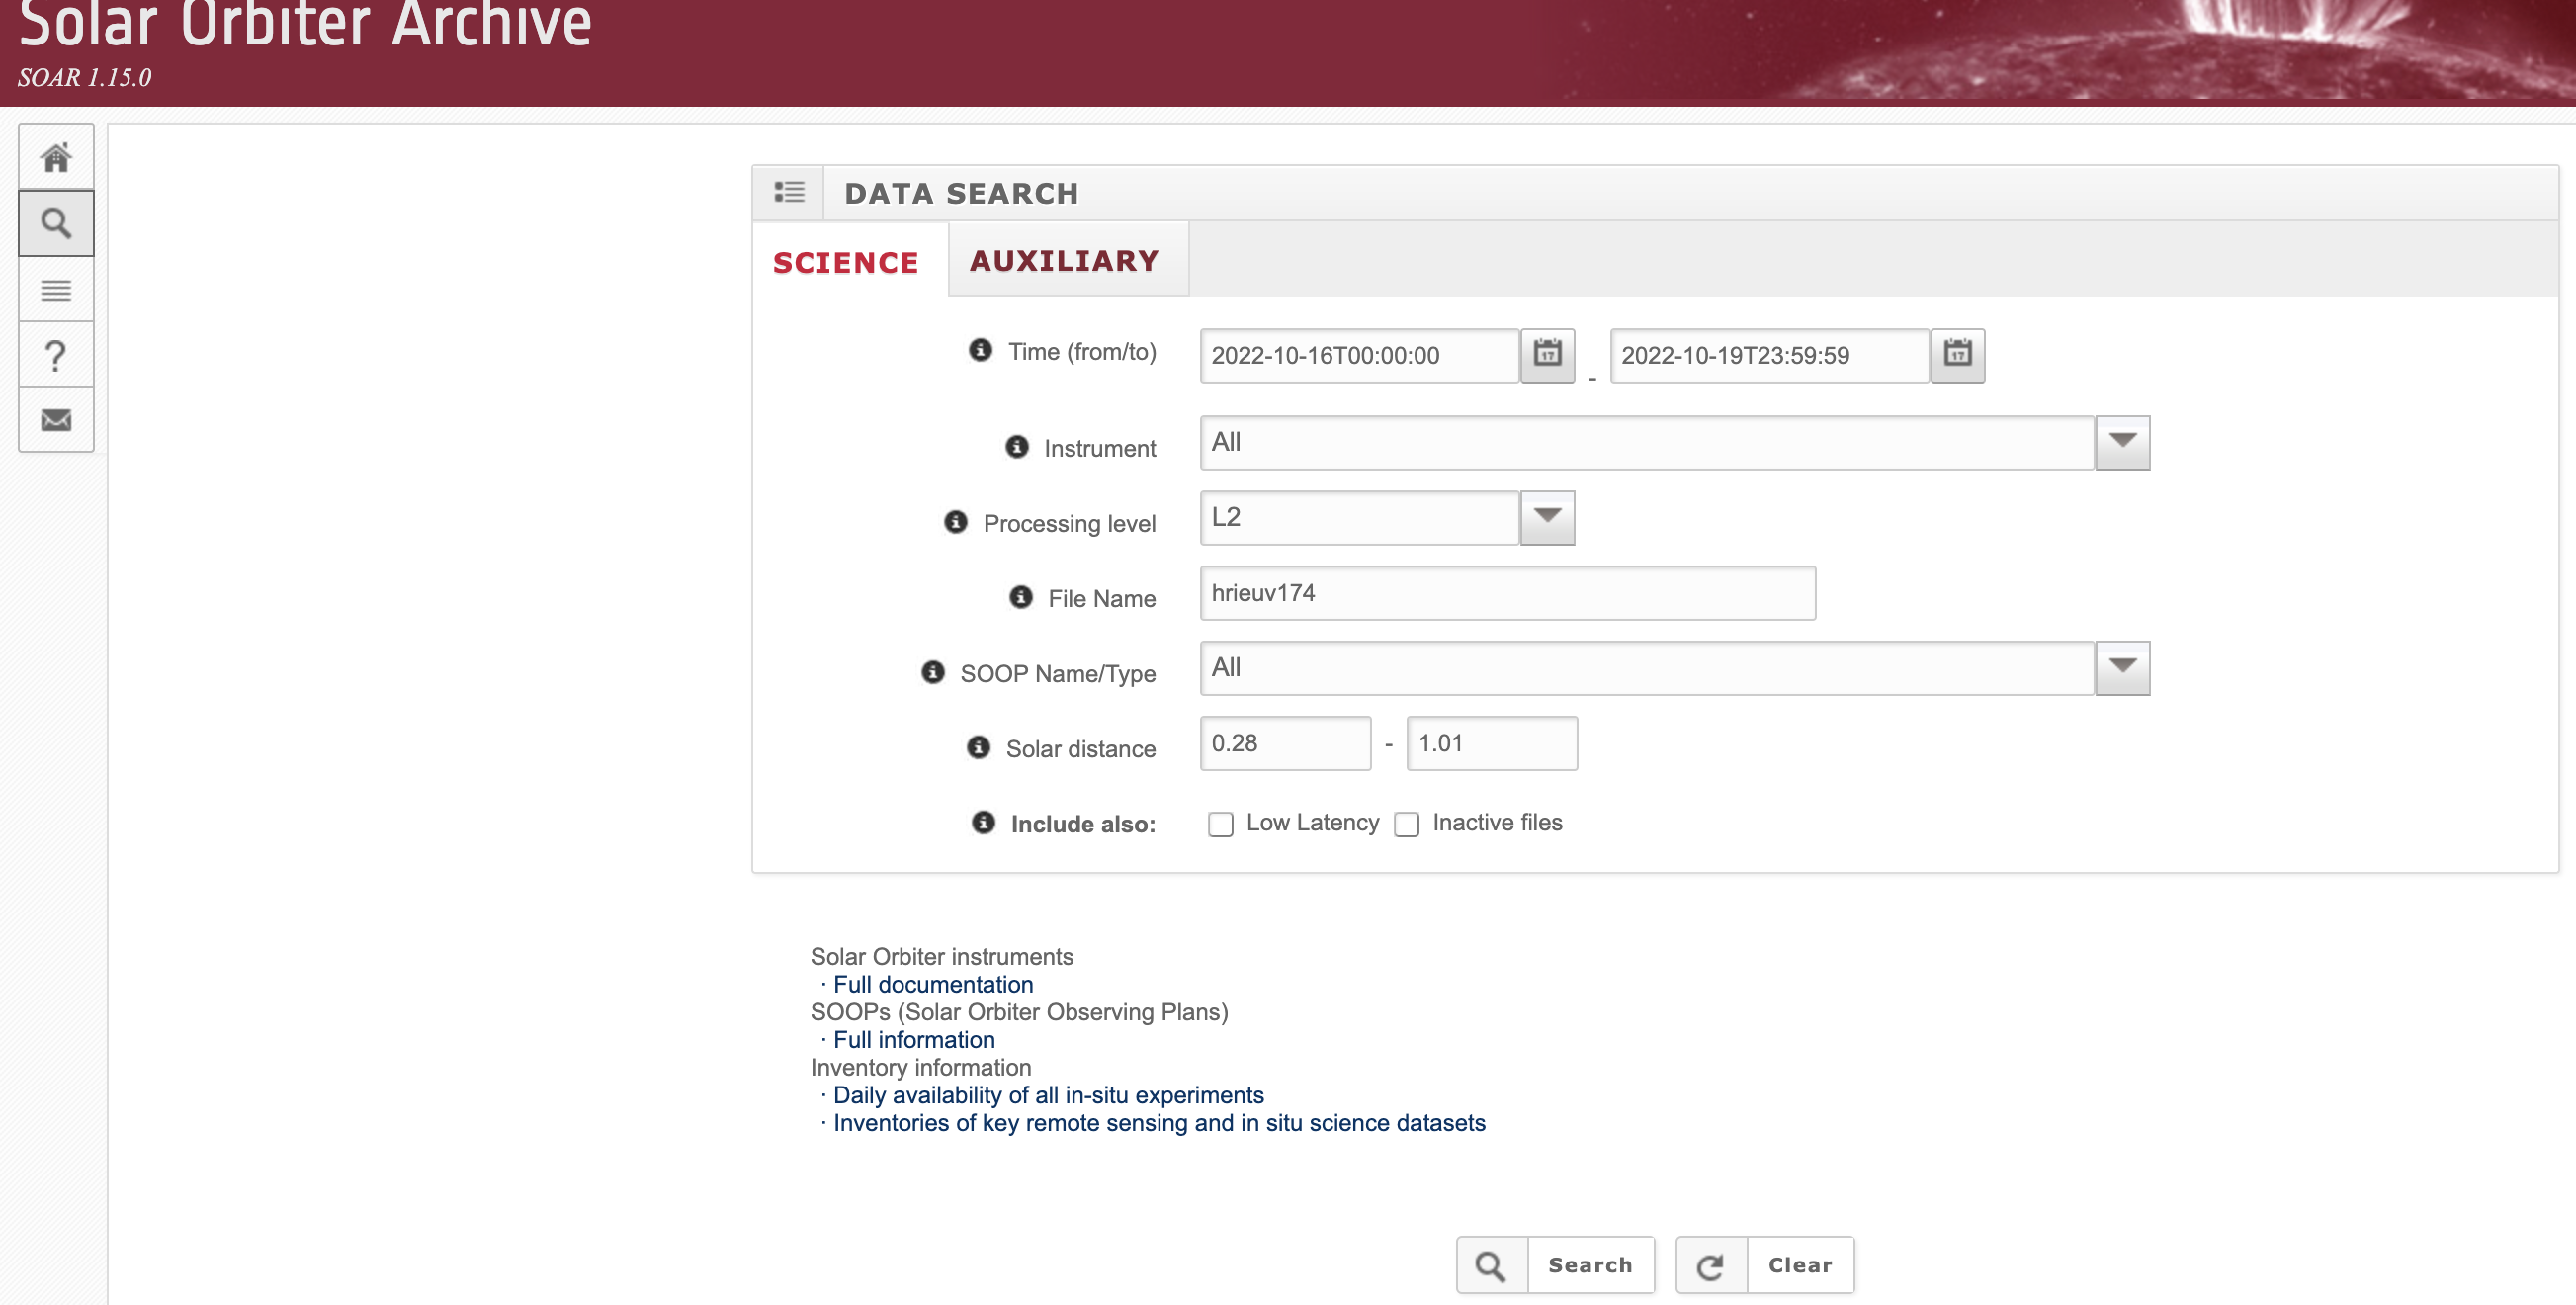
Task: Click the Solar Orbiter Archive header title
Action: tap(305, 23)
